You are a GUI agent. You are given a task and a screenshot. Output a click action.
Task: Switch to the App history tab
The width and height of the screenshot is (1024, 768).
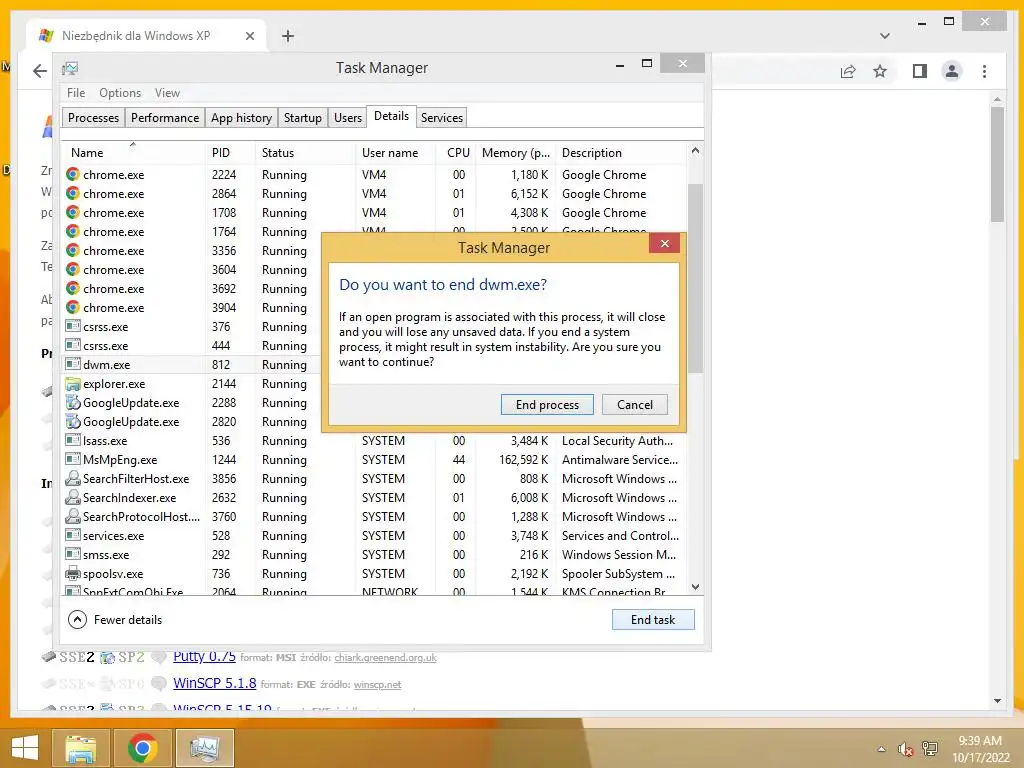pyautogui.click(x=241, y=118)
